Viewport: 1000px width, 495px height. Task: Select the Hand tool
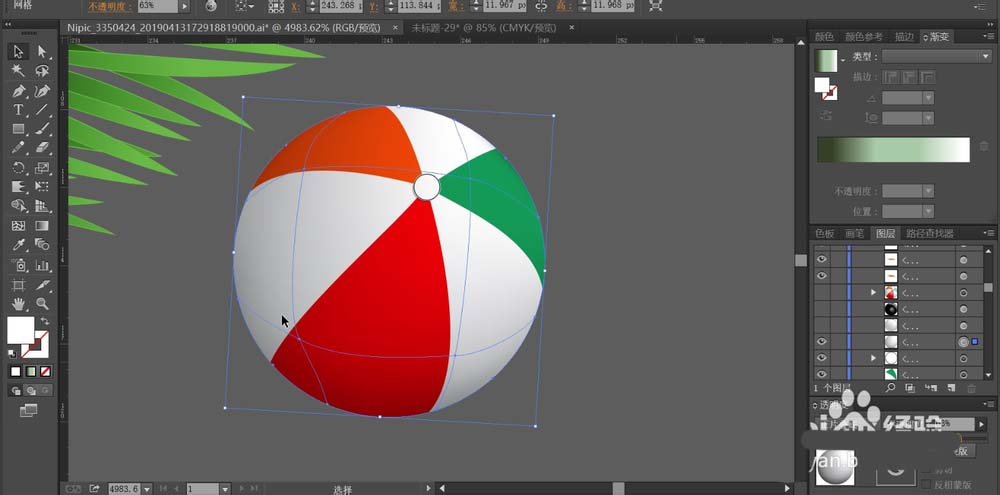pyautogui.click(x=18, y=304)
